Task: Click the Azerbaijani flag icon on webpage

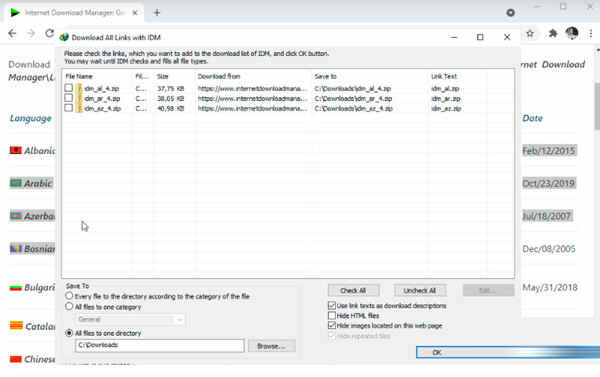Action: 15,215
